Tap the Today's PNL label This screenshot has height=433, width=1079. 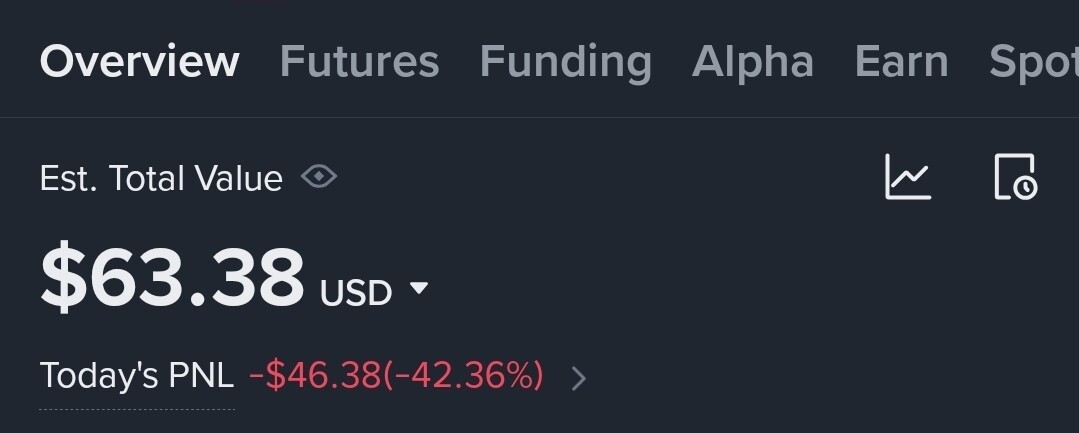[x=136, y=376]
